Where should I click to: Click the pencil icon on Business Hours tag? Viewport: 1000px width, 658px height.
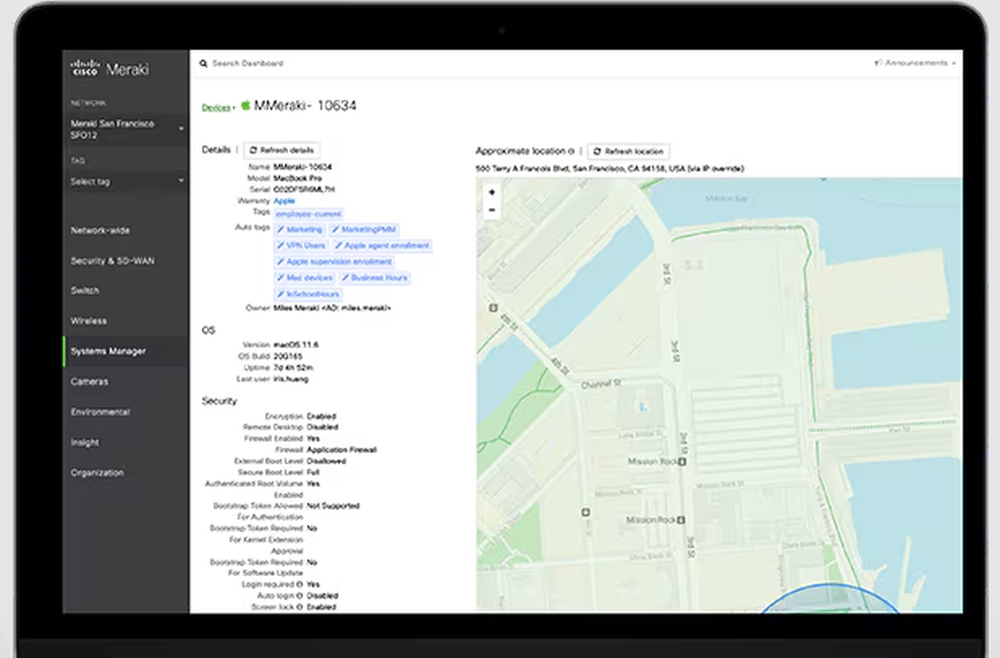[x=345, y=278]
